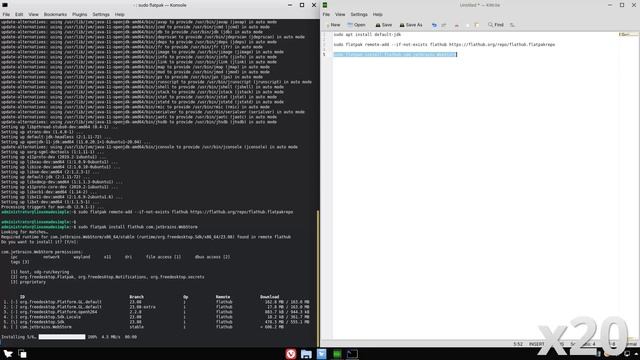
Task: Click the Vivaldi browser icon in the taskbar
Action: click(291, 354)
